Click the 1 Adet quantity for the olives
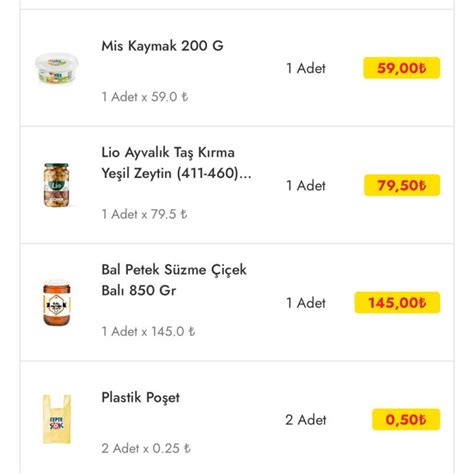The width and height of the screenshot is (474, 474). 306,185
